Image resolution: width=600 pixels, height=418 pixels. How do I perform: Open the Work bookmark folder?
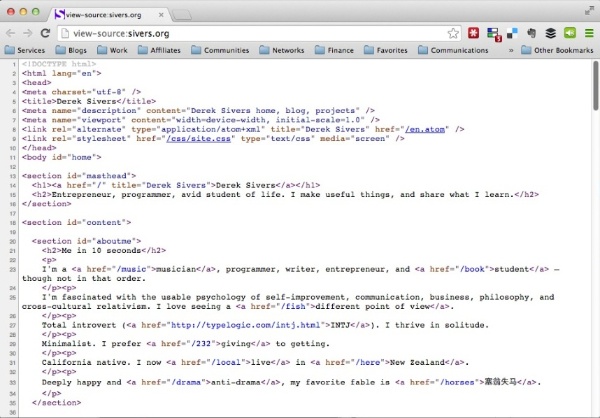pos(112,50)
